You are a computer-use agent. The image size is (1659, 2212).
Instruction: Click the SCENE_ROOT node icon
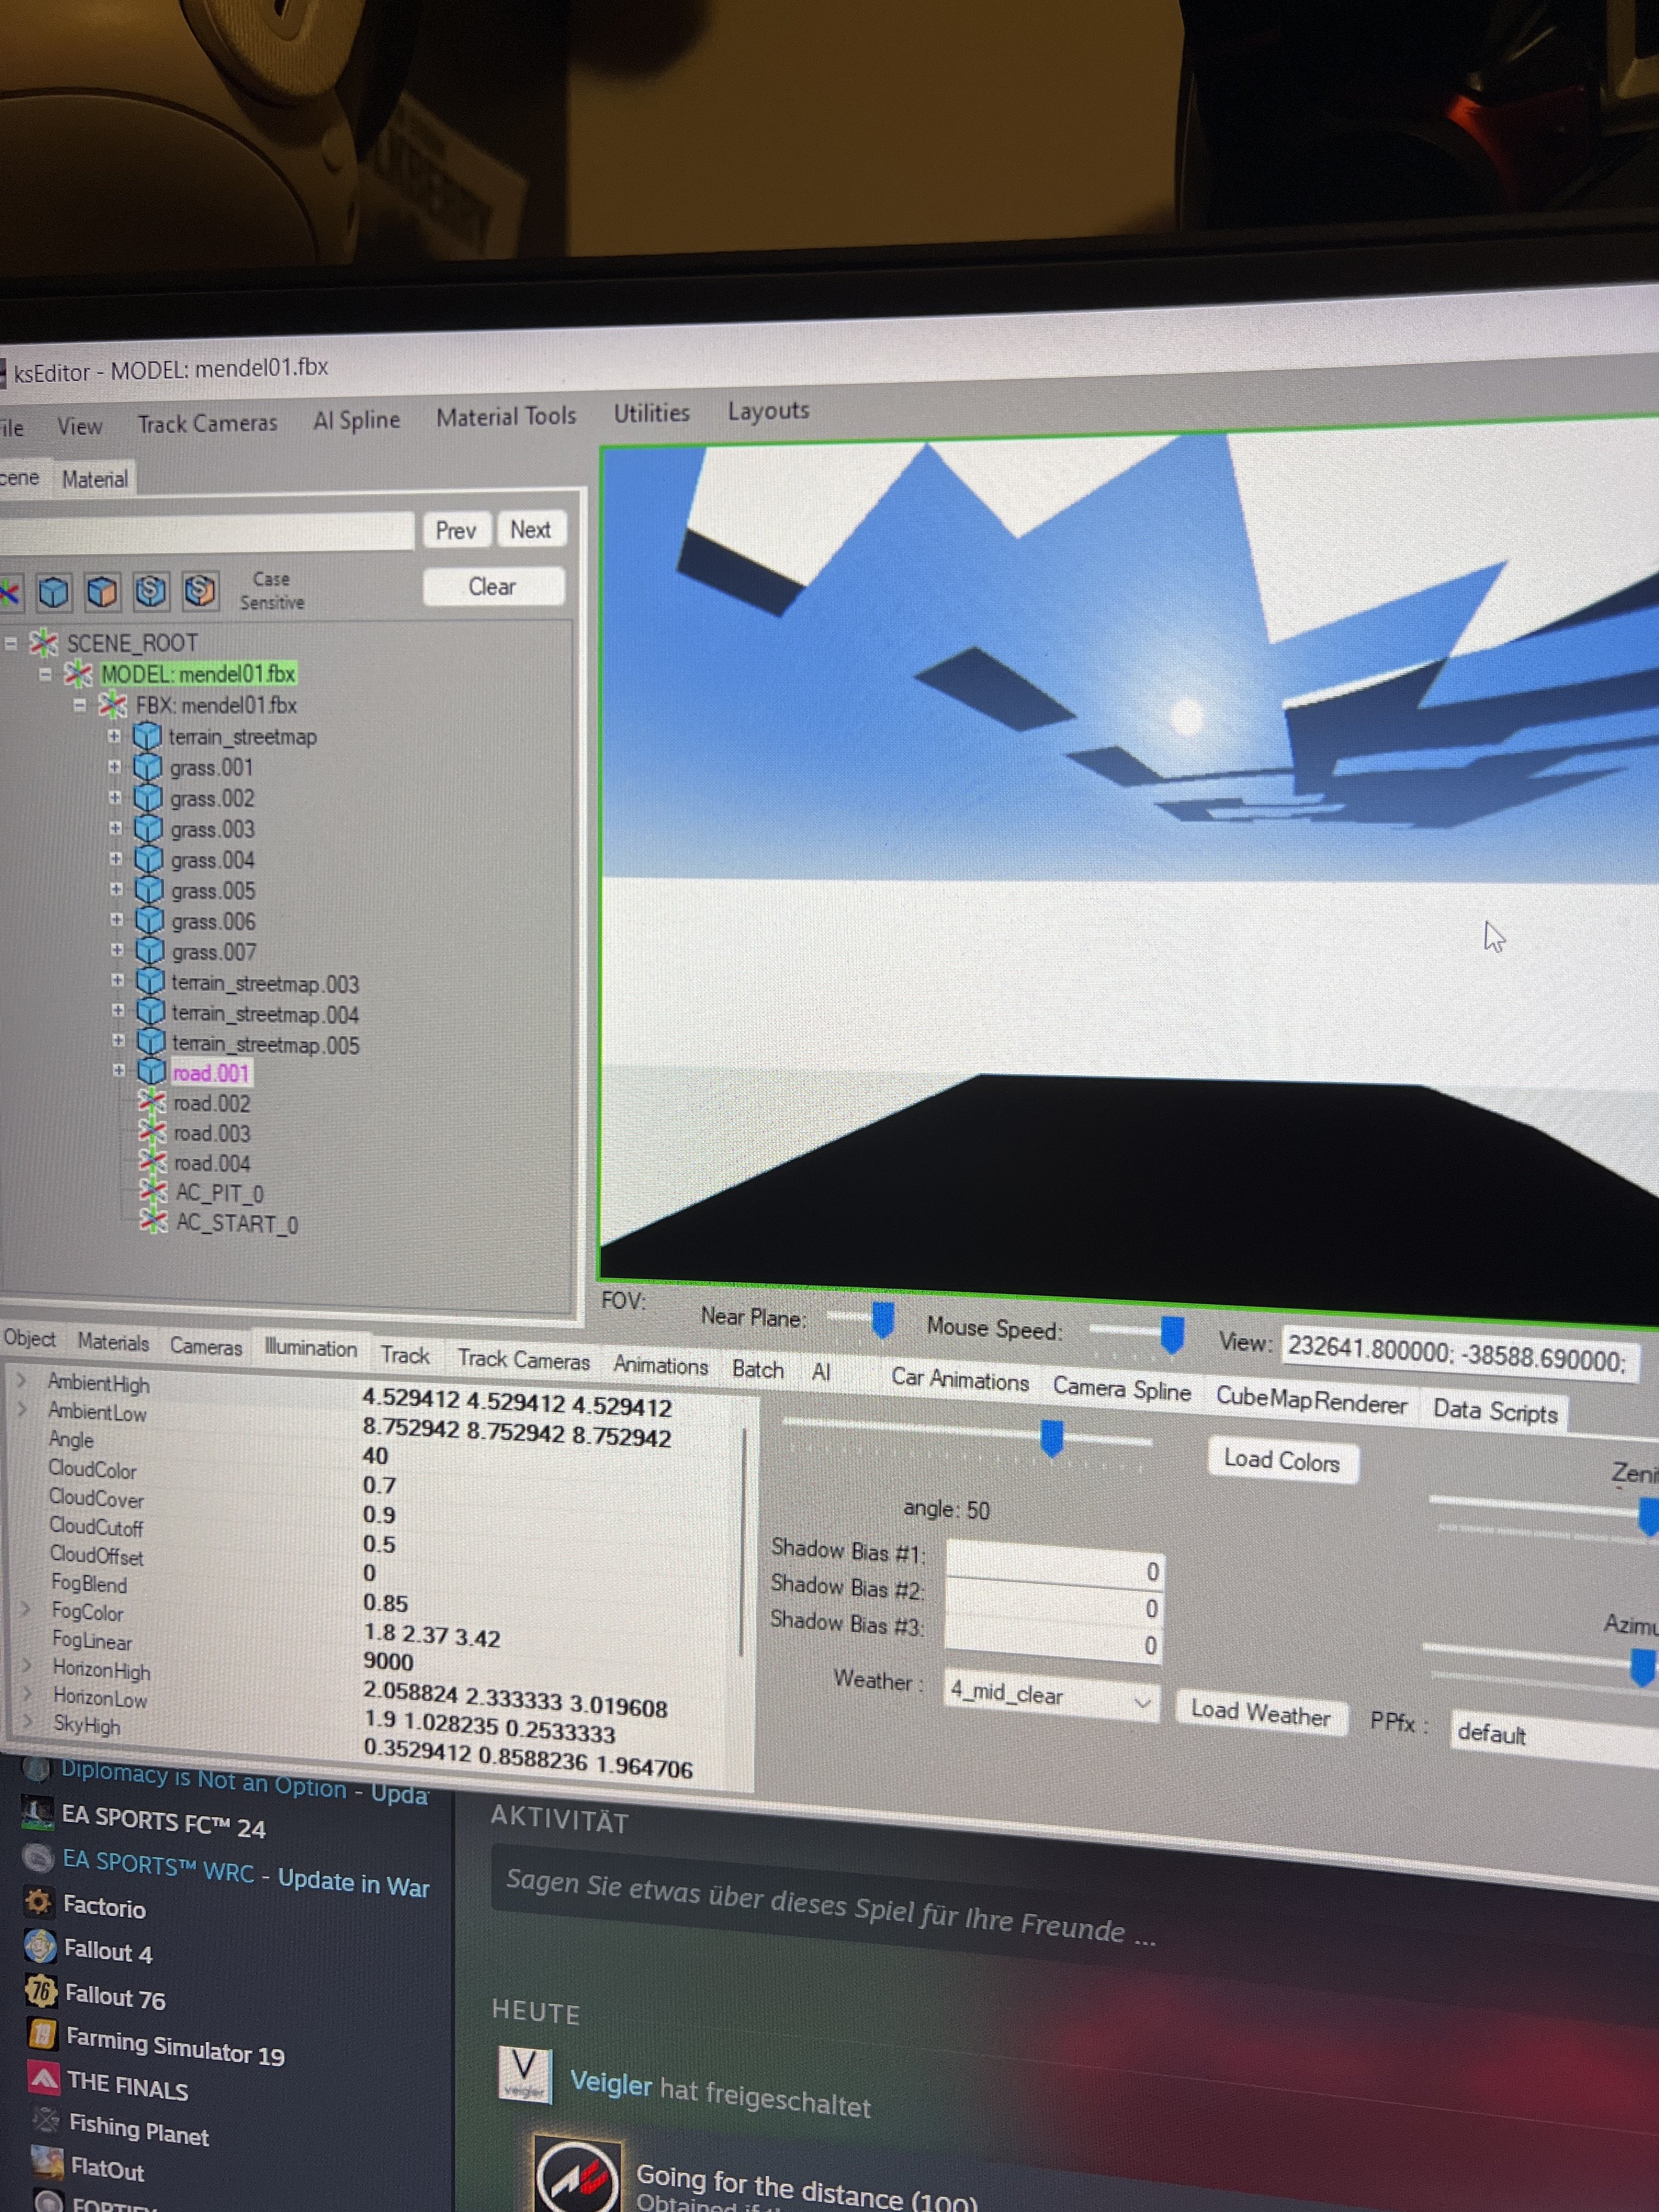coord(43,642)
